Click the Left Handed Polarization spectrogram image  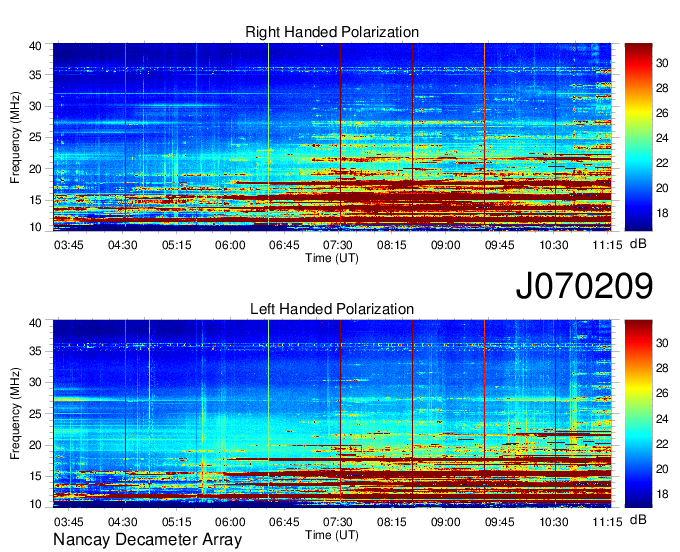click(332, 414)
